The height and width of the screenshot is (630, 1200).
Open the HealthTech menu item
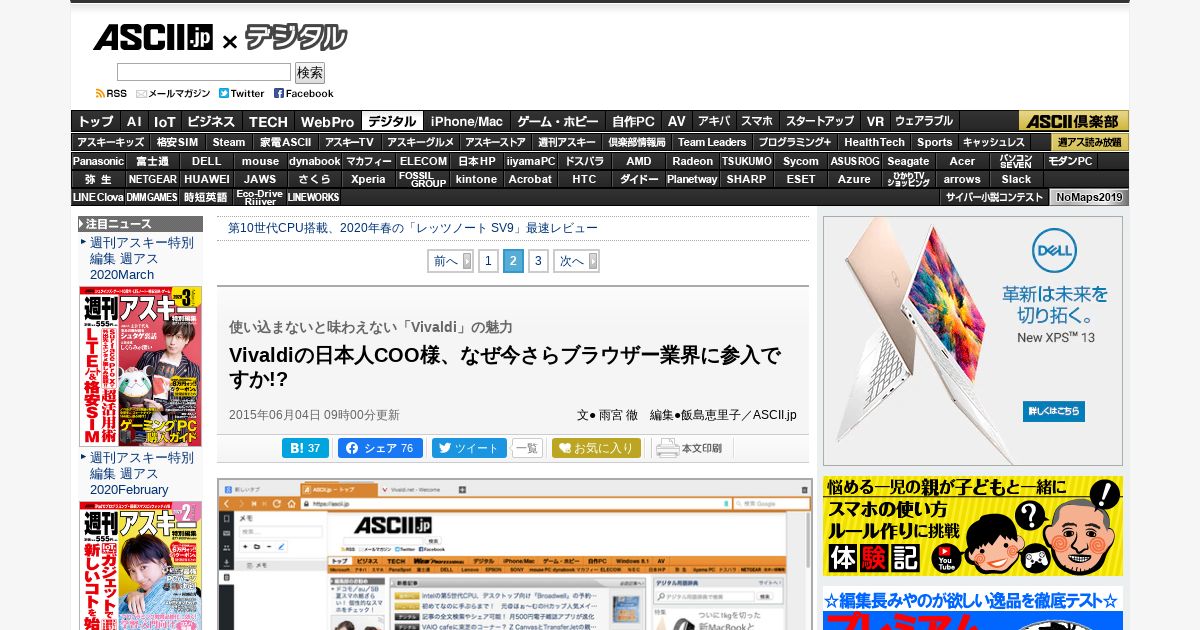click(x=874, y=142)
